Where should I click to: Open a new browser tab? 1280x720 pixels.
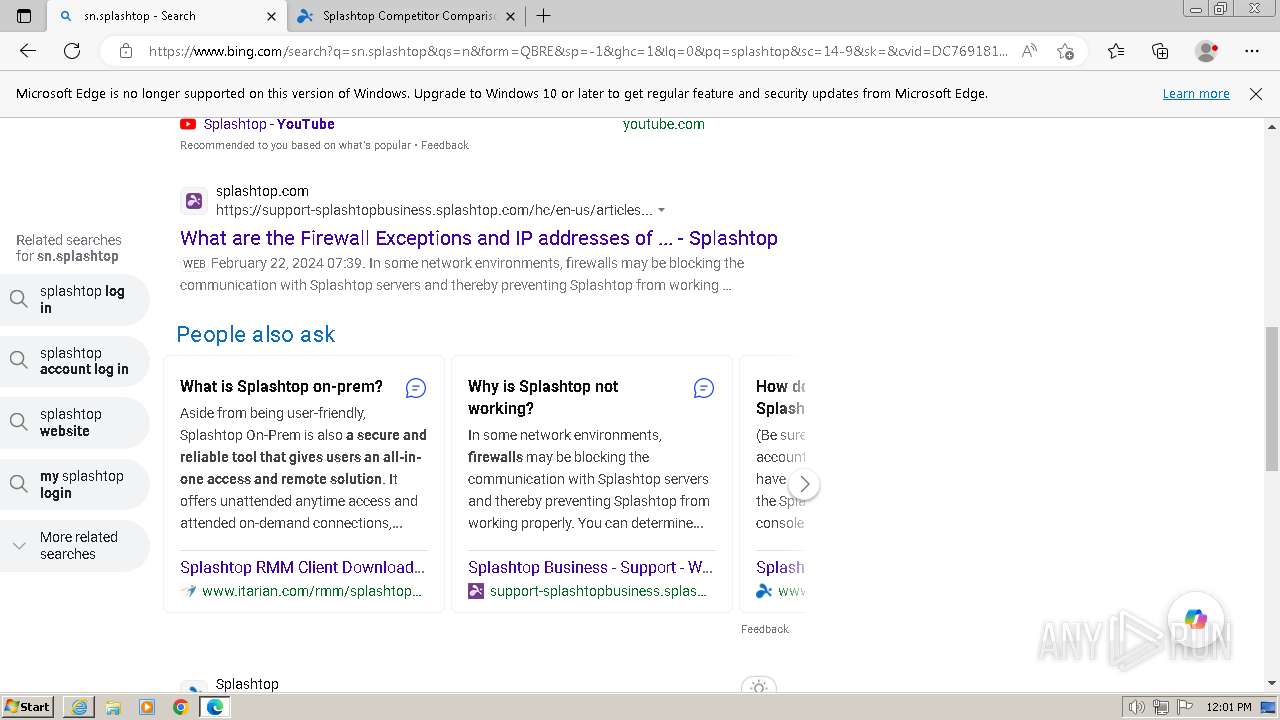click(x=543, y=16)
